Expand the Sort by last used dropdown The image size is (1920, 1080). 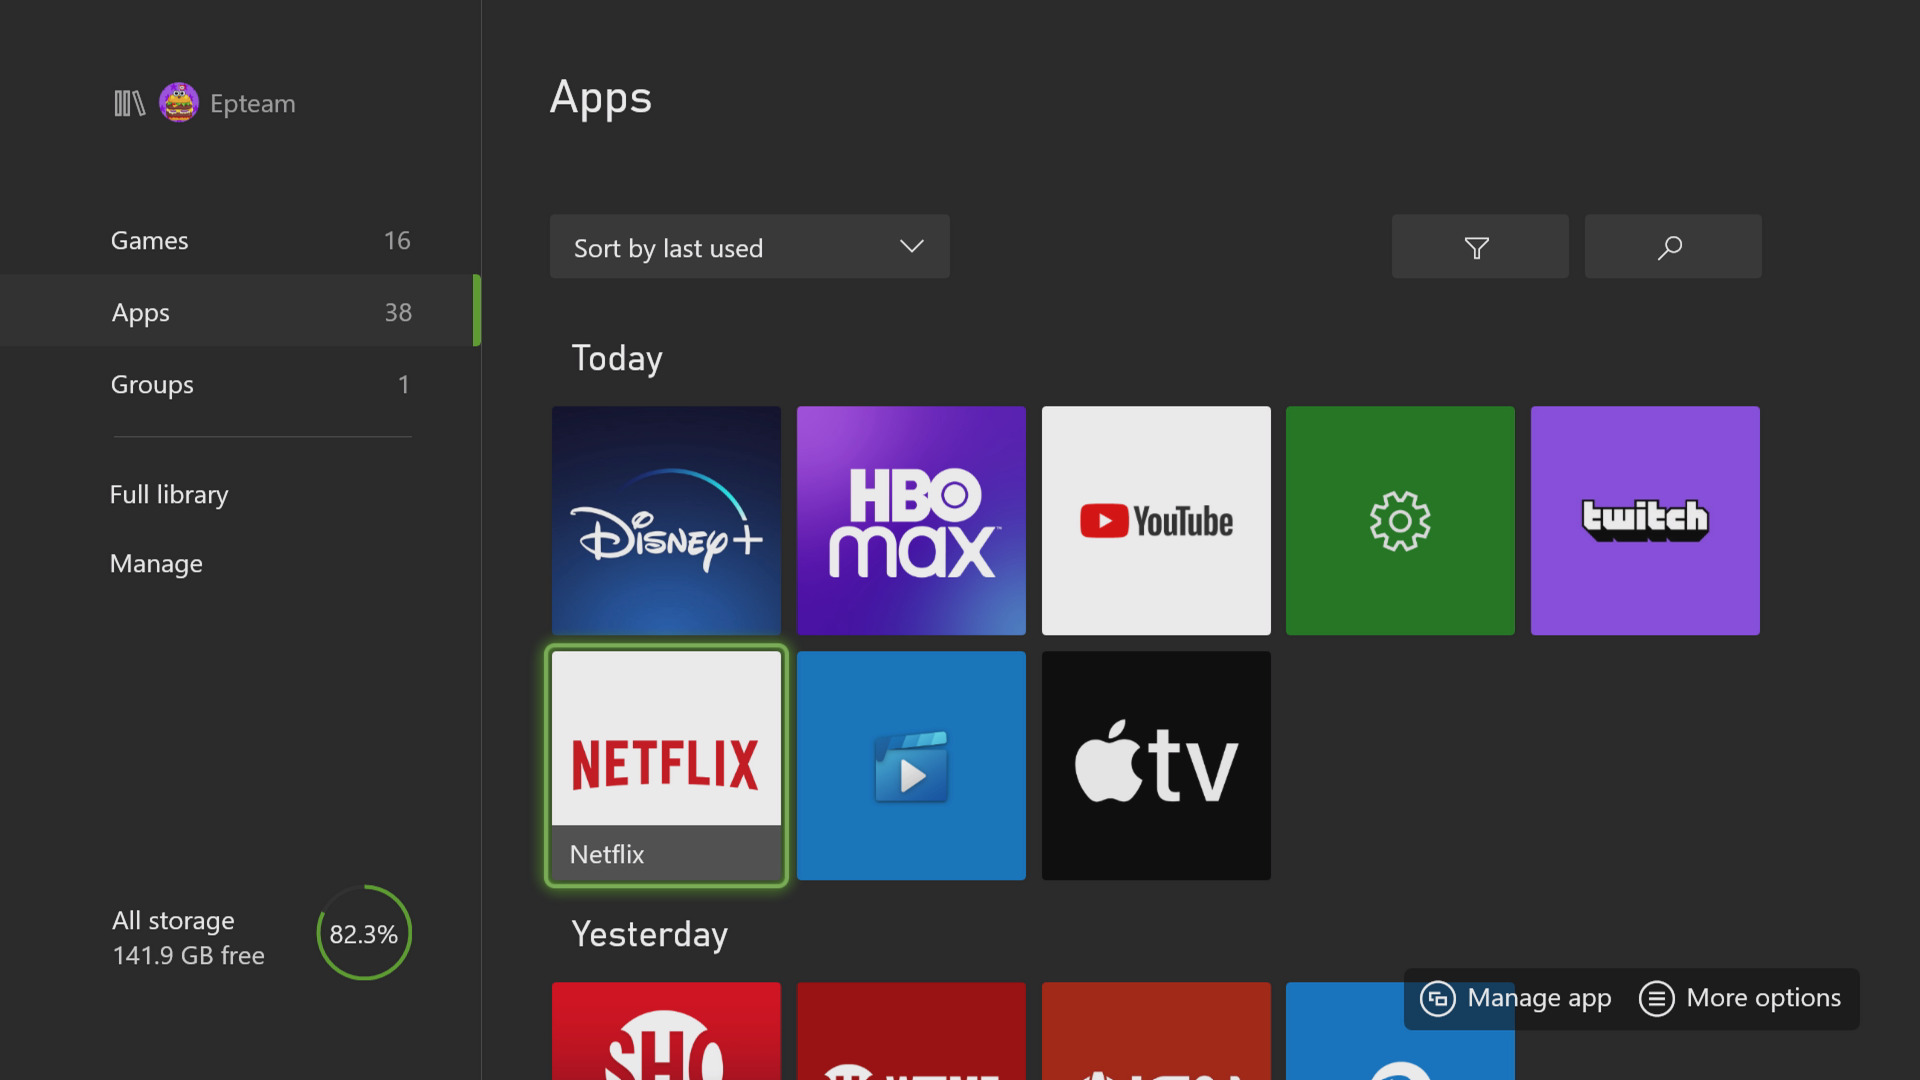tap(750, 246)
